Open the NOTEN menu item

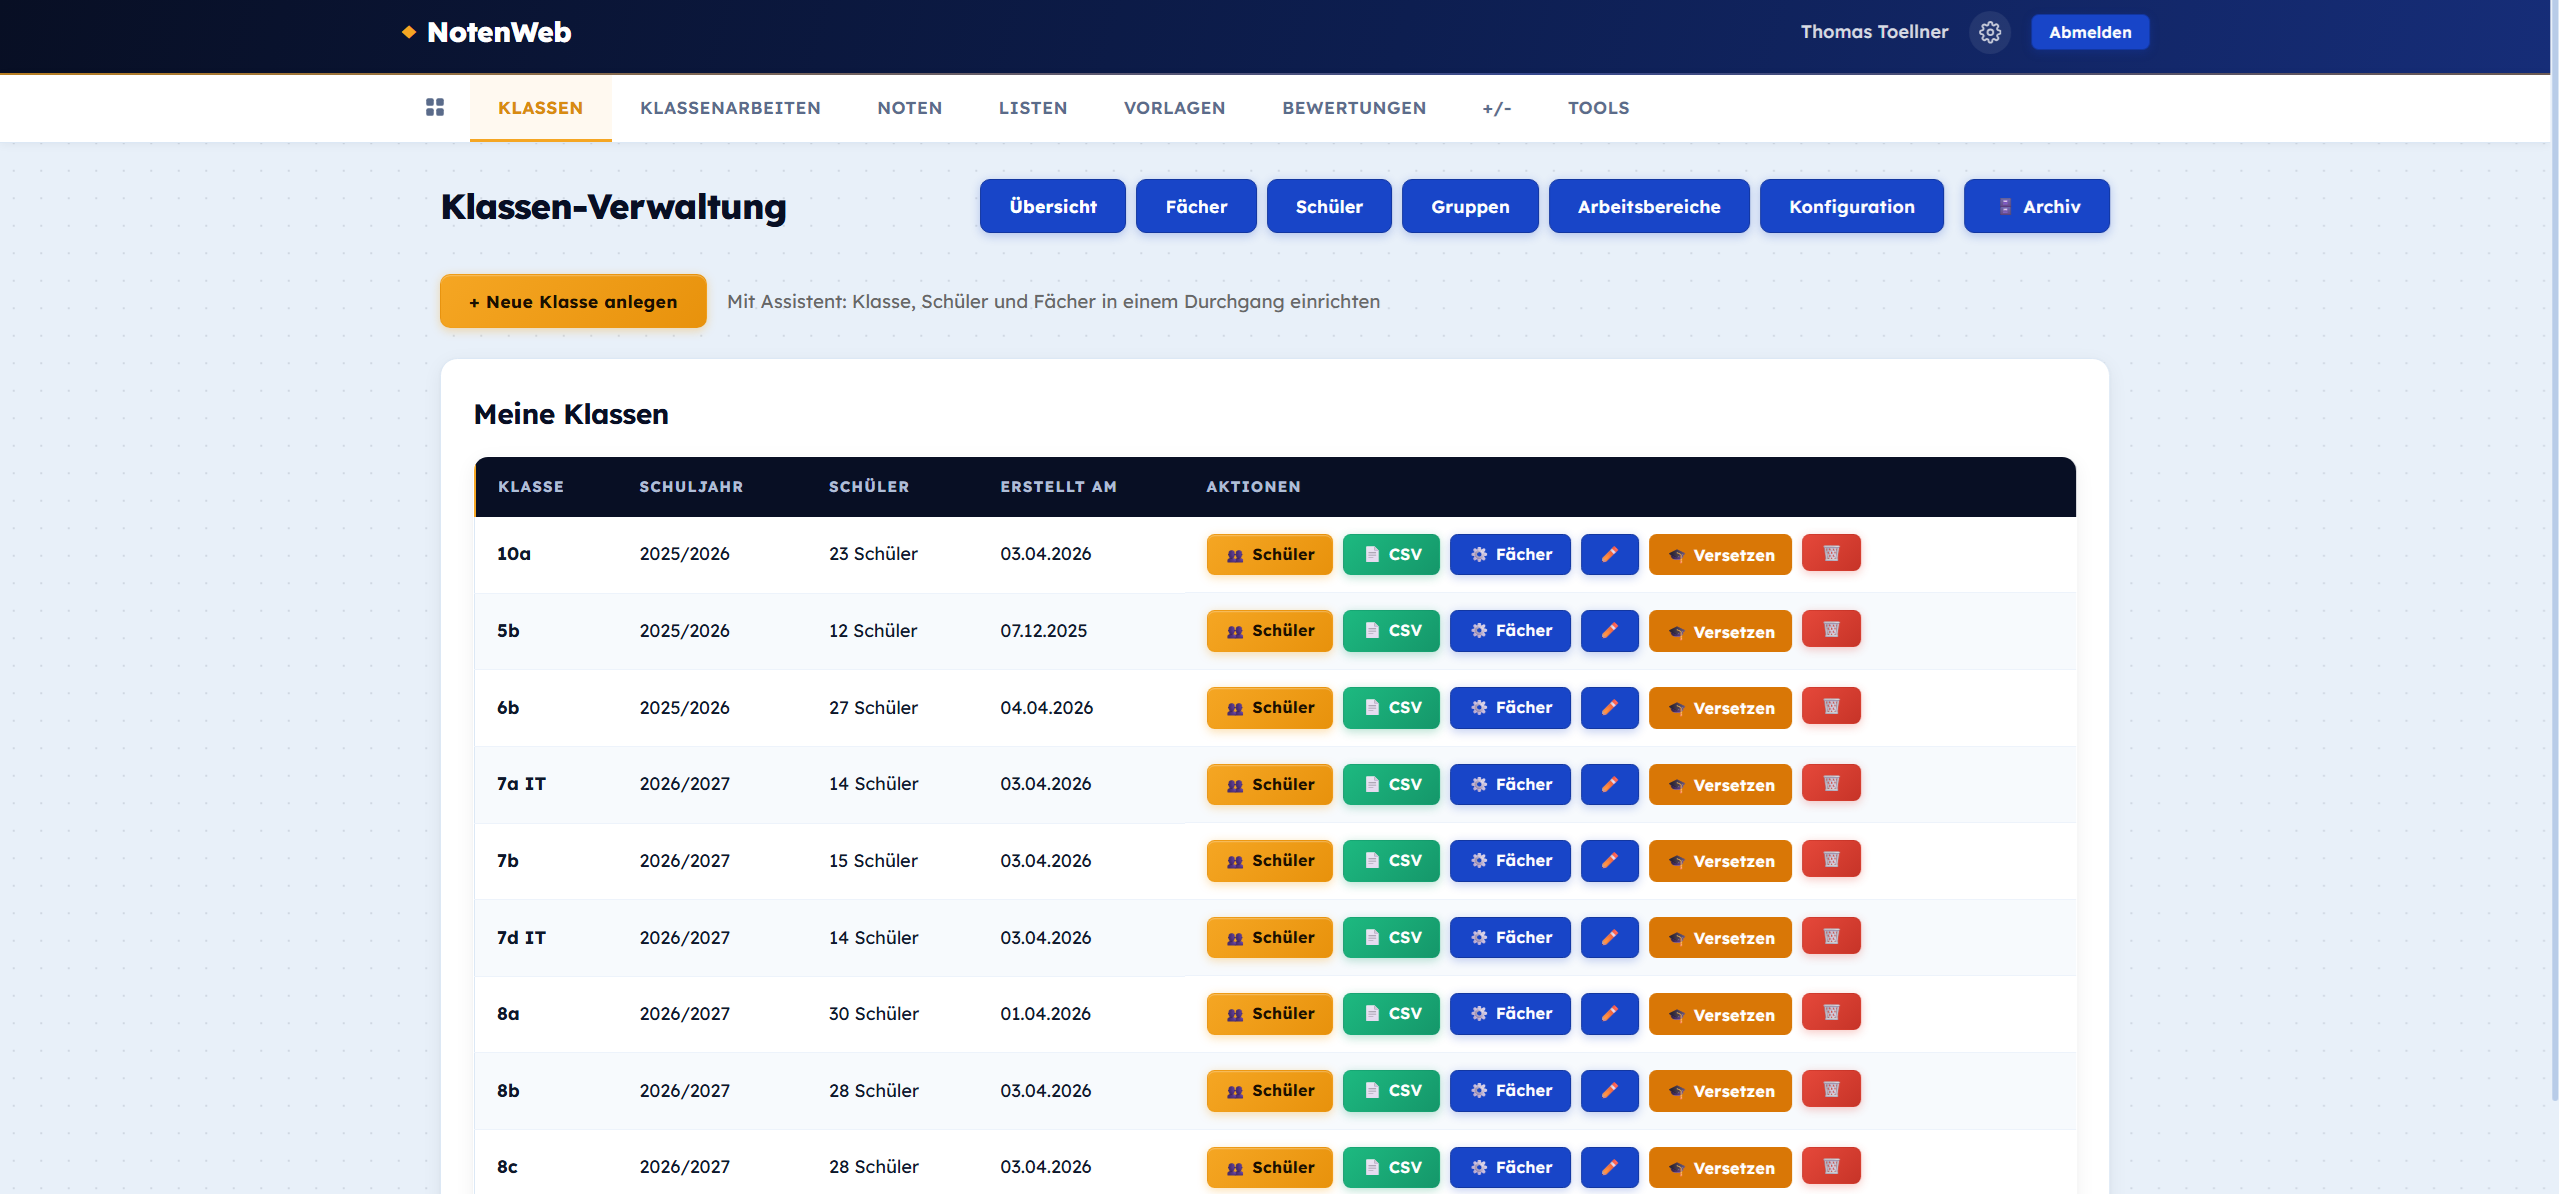click(909, 107)
